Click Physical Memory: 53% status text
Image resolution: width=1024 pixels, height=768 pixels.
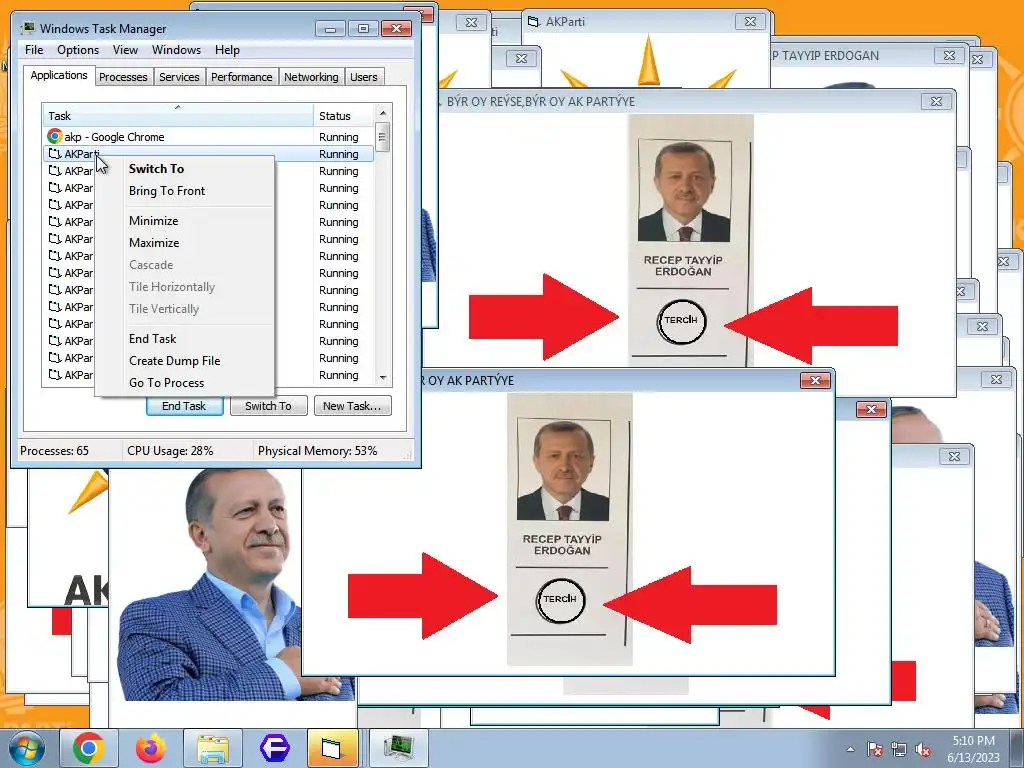tap(317, 451)
